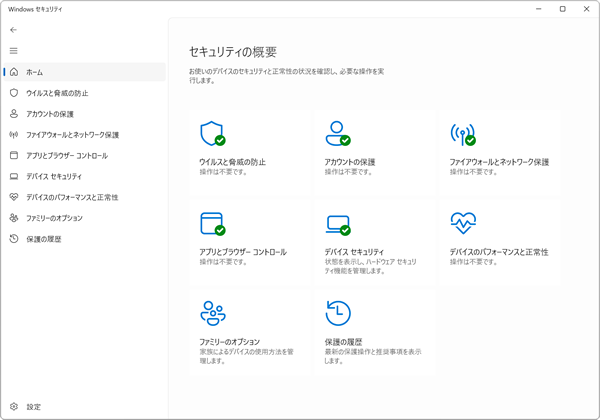Select ホーム in the sidebar

pos(35,72)
